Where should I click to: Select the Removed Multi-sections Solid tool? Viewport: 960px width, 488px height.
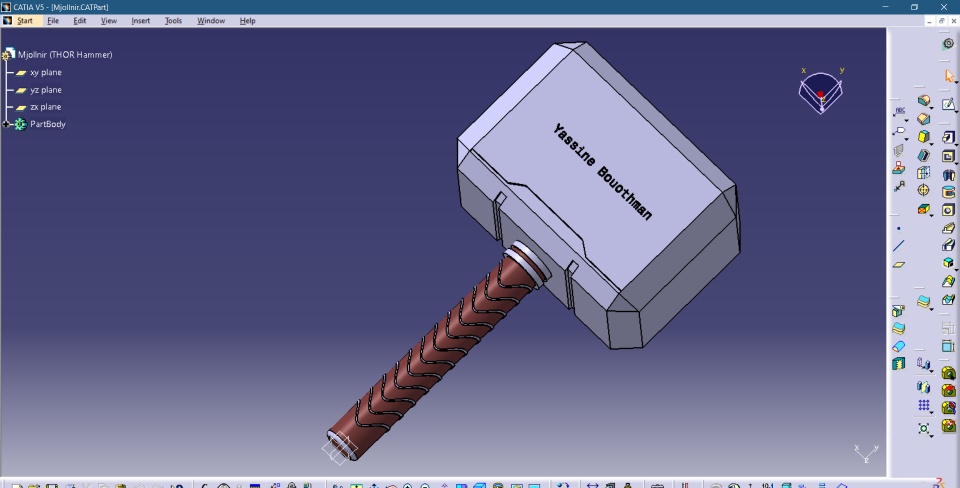(948, 299)
